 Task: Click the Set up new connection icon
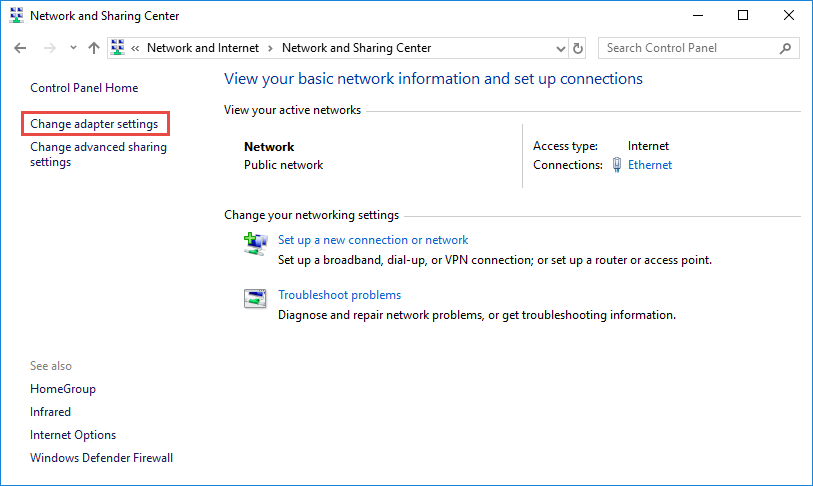255,242
